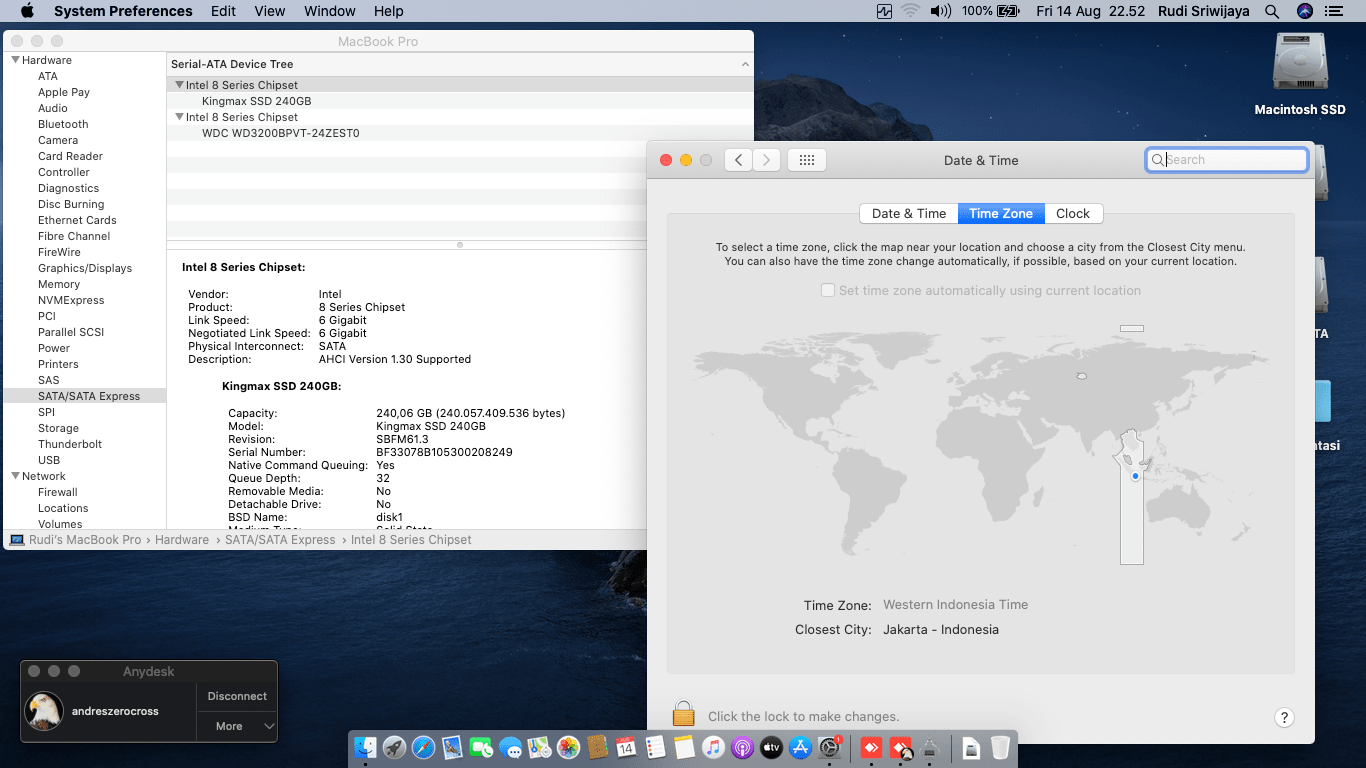The image size is (1366, 768).
Task: Click the activity graph menu bar icon
Action: 884,11
